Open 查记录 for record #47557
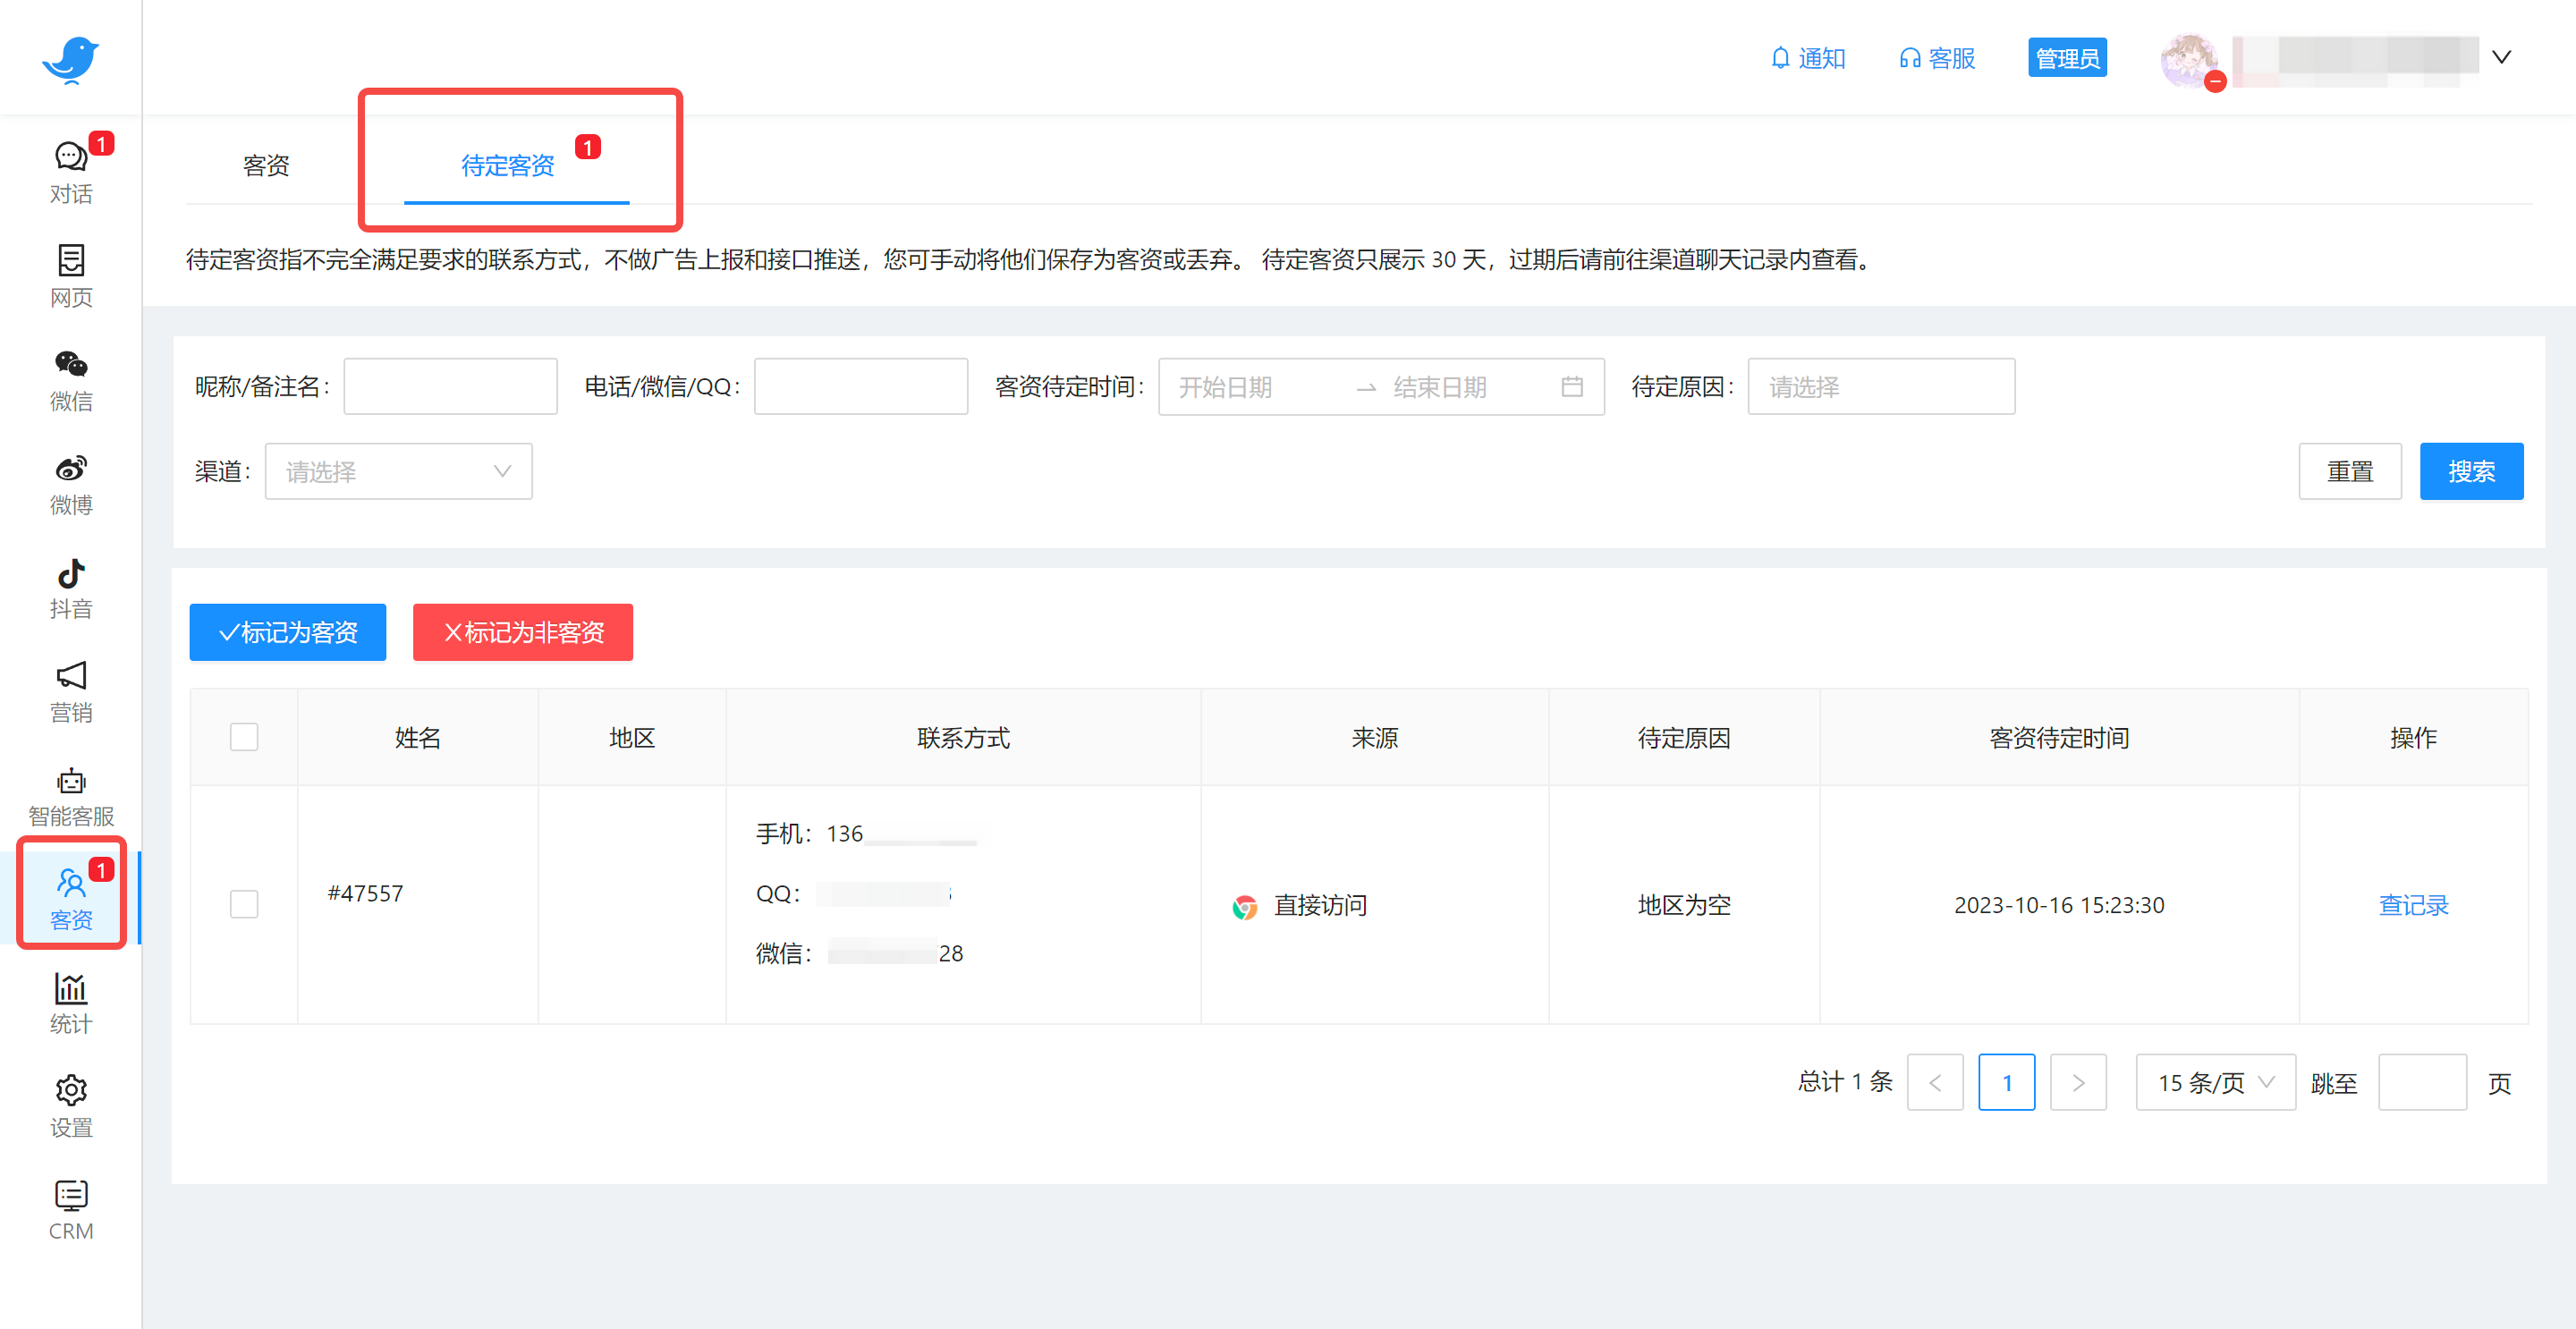2576x1329 pixels. (2413, 904)
